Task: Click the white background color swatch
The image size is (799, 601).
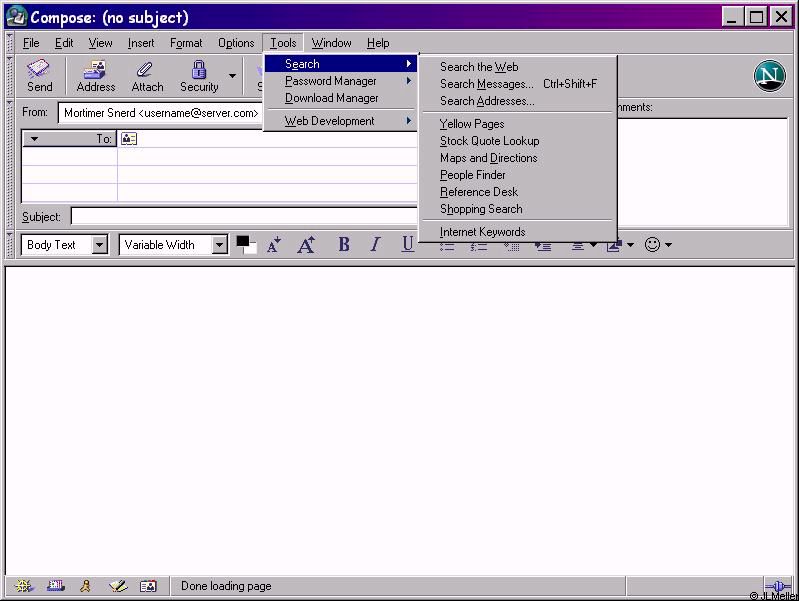Action: tap(251, 249)
